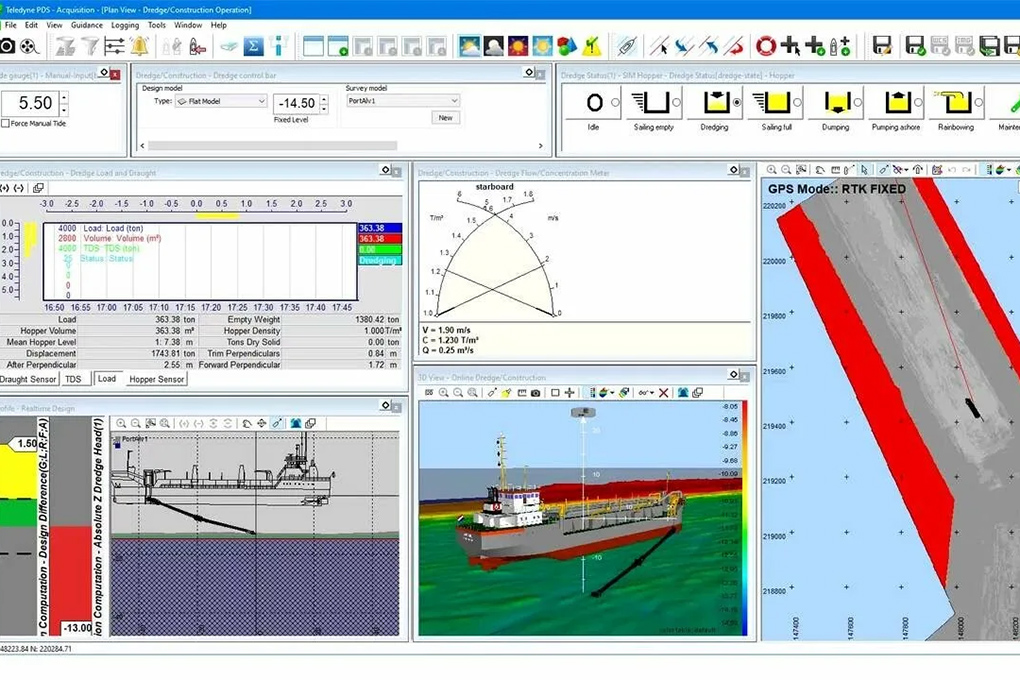Open the design model Type dropdown

point(261,101)
